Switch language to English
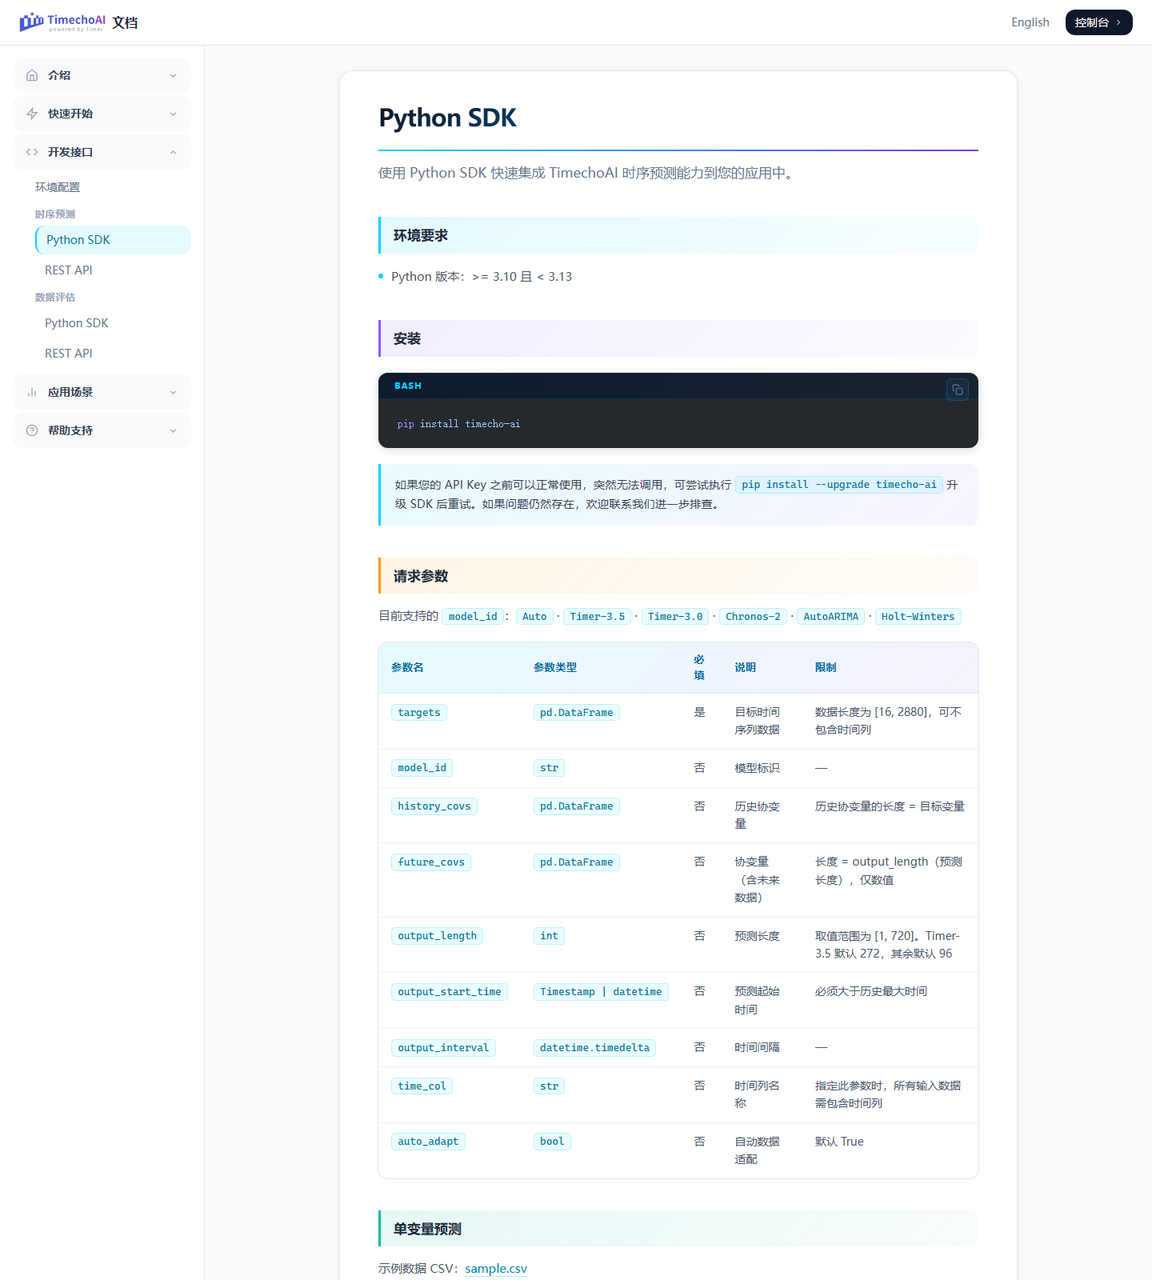 (x=1030, y=22)
